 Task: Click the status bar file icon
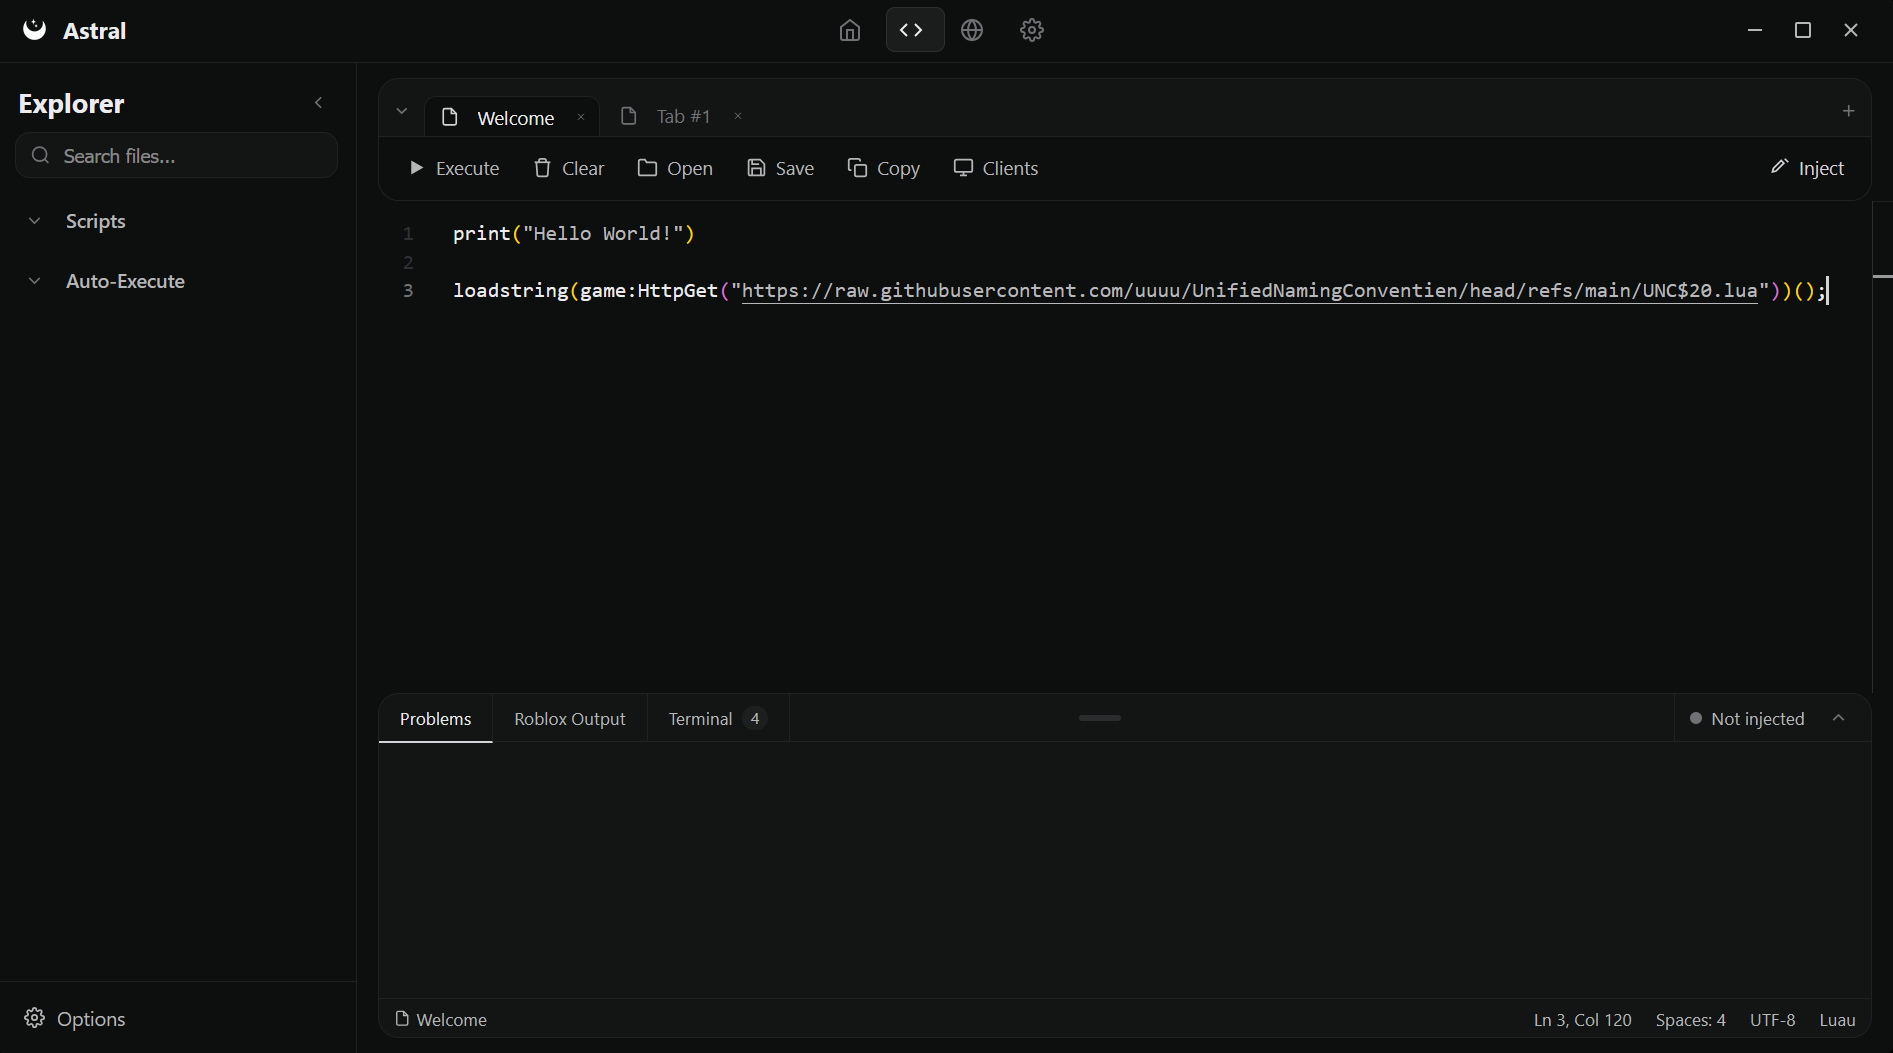point(402,1019)
